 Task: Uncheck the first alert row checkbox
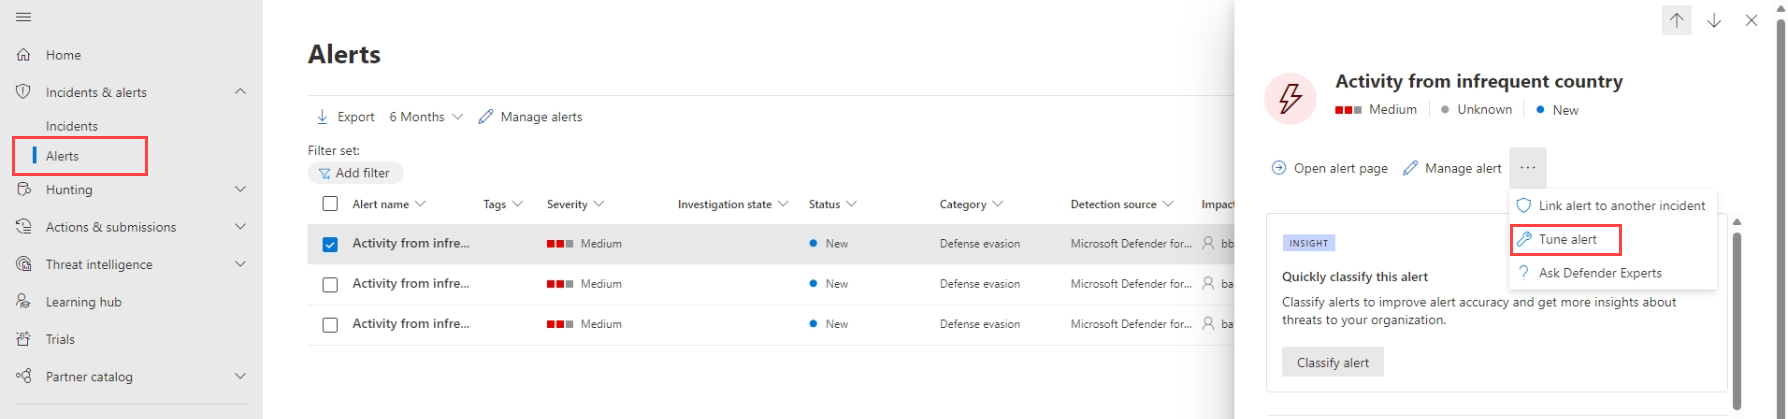[x=330, y=244]
